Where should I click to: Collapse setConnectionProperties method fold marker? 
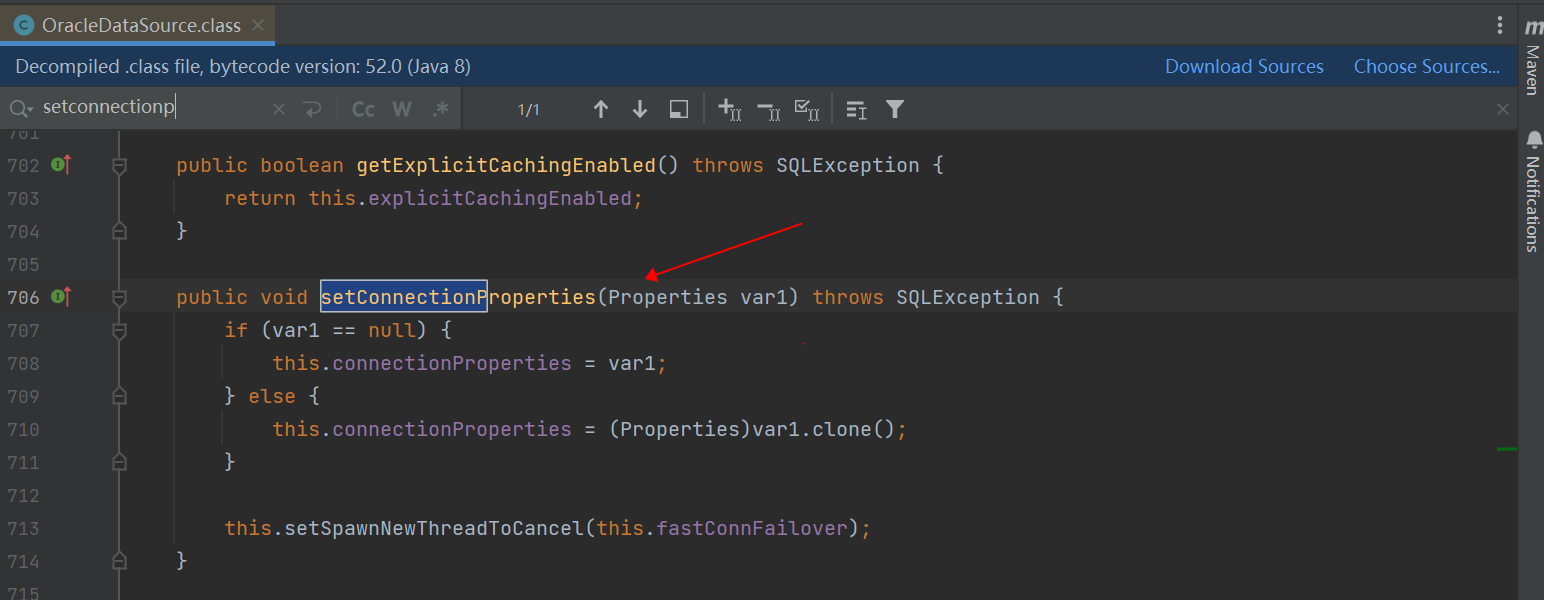(120, 297)
